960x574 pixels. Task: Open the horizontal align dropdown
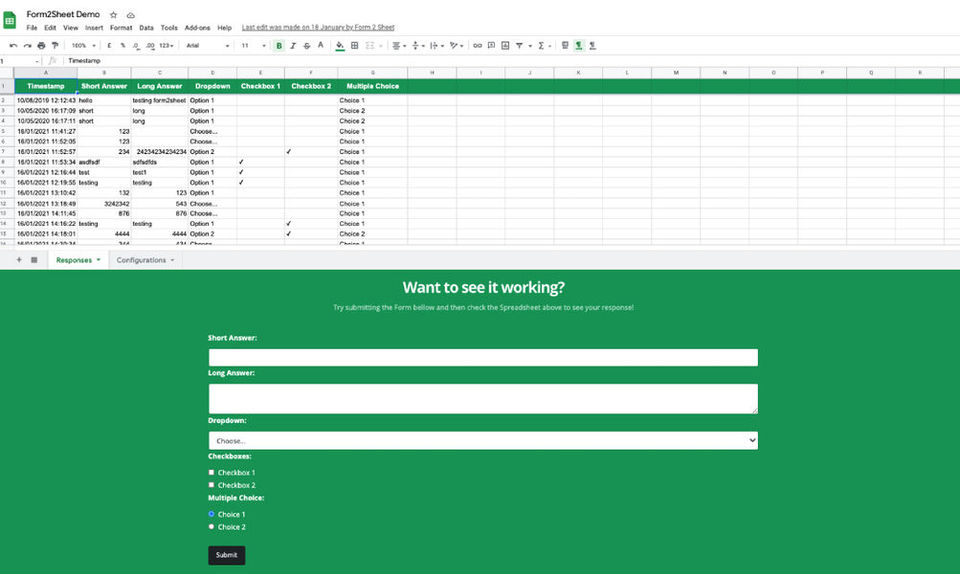pos(399,46)
